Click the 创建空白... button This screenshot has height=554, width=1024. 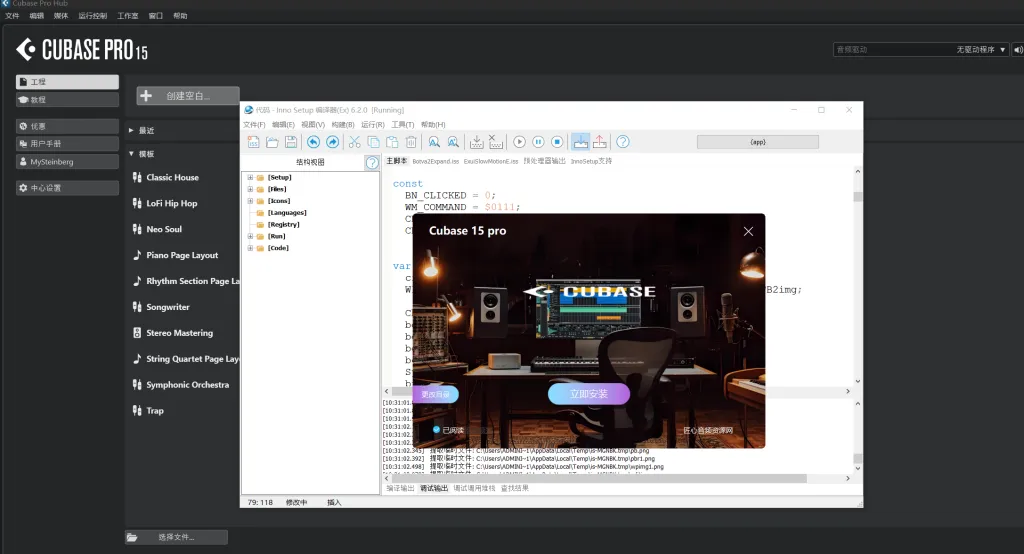[187, 96]
